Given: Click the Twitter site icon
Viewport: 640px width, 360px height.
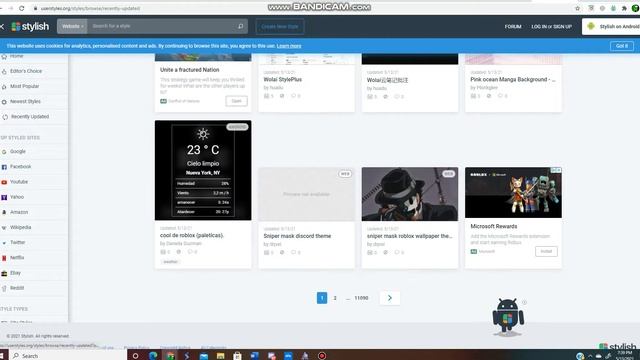Looking at the screenshot, I should tap(4, 243).
